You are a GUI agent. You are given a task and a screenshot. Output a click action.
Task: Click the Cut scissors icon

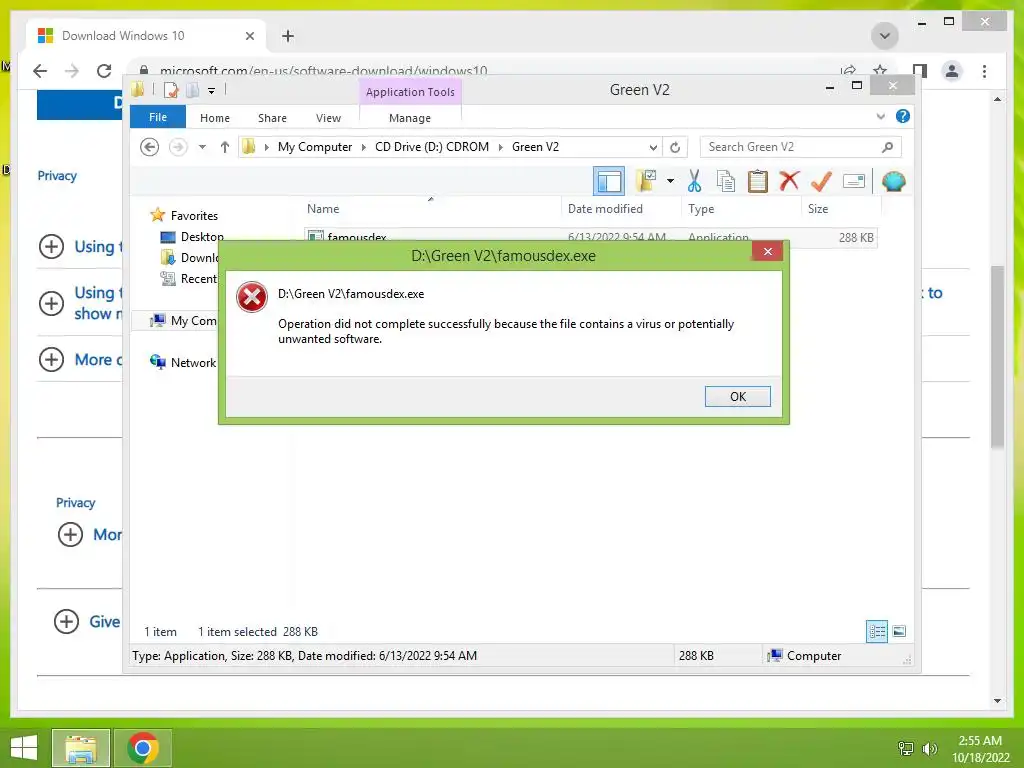pyautogui.click(x=694, y=181)
